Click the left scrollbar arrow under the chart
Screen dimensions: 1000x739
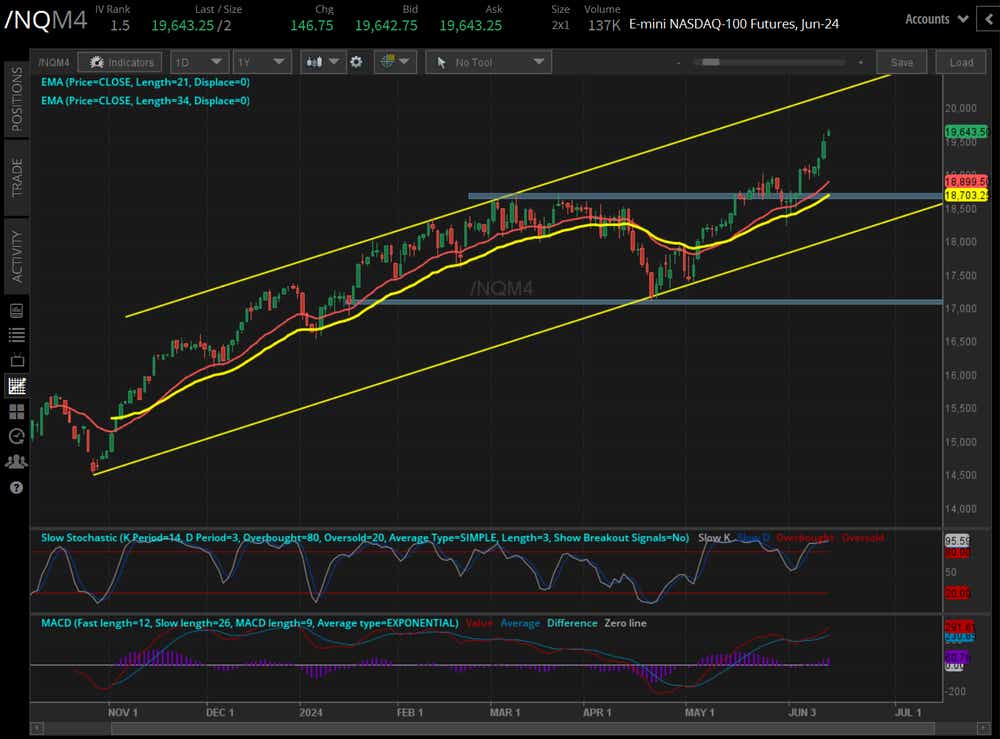[37, 728]
